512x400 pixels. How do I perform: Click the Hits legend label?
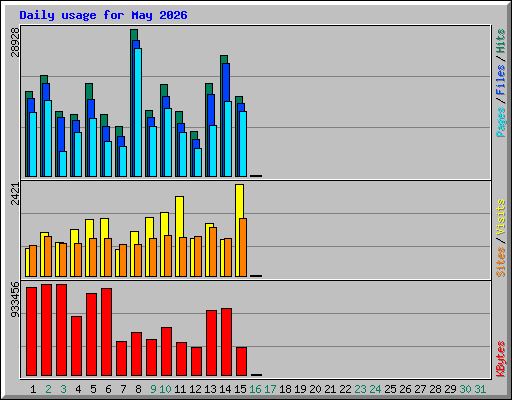[500, 41]
